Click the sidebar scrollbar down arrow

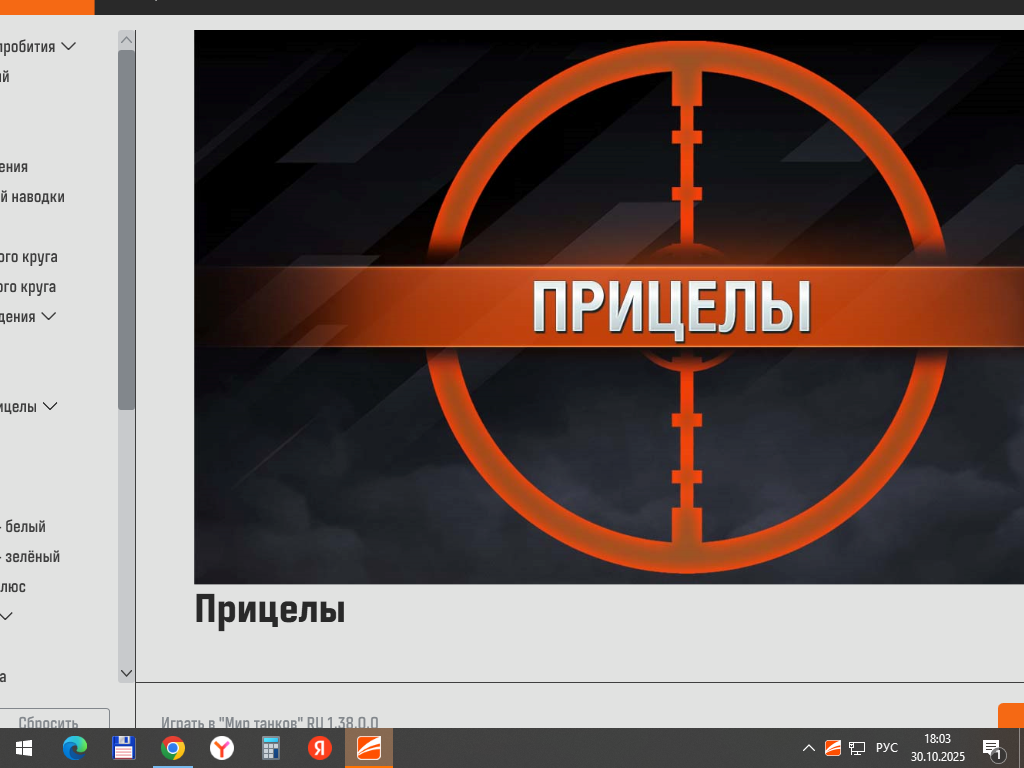(126, 673)
